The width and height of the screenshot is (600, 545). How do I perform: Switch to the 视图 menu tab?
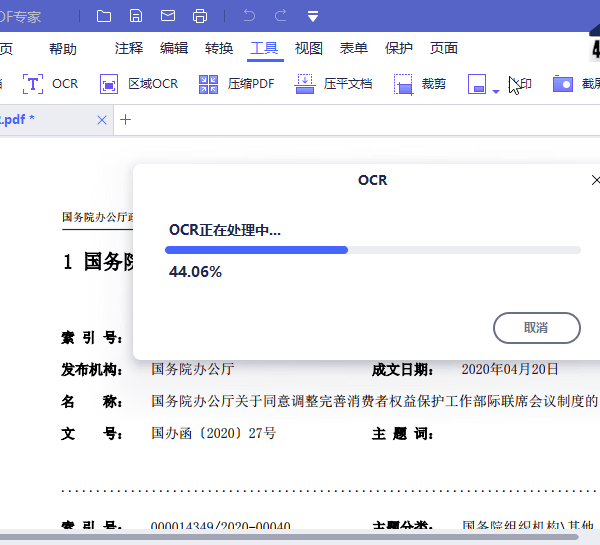pyautogui.click(x=309, y=48)
